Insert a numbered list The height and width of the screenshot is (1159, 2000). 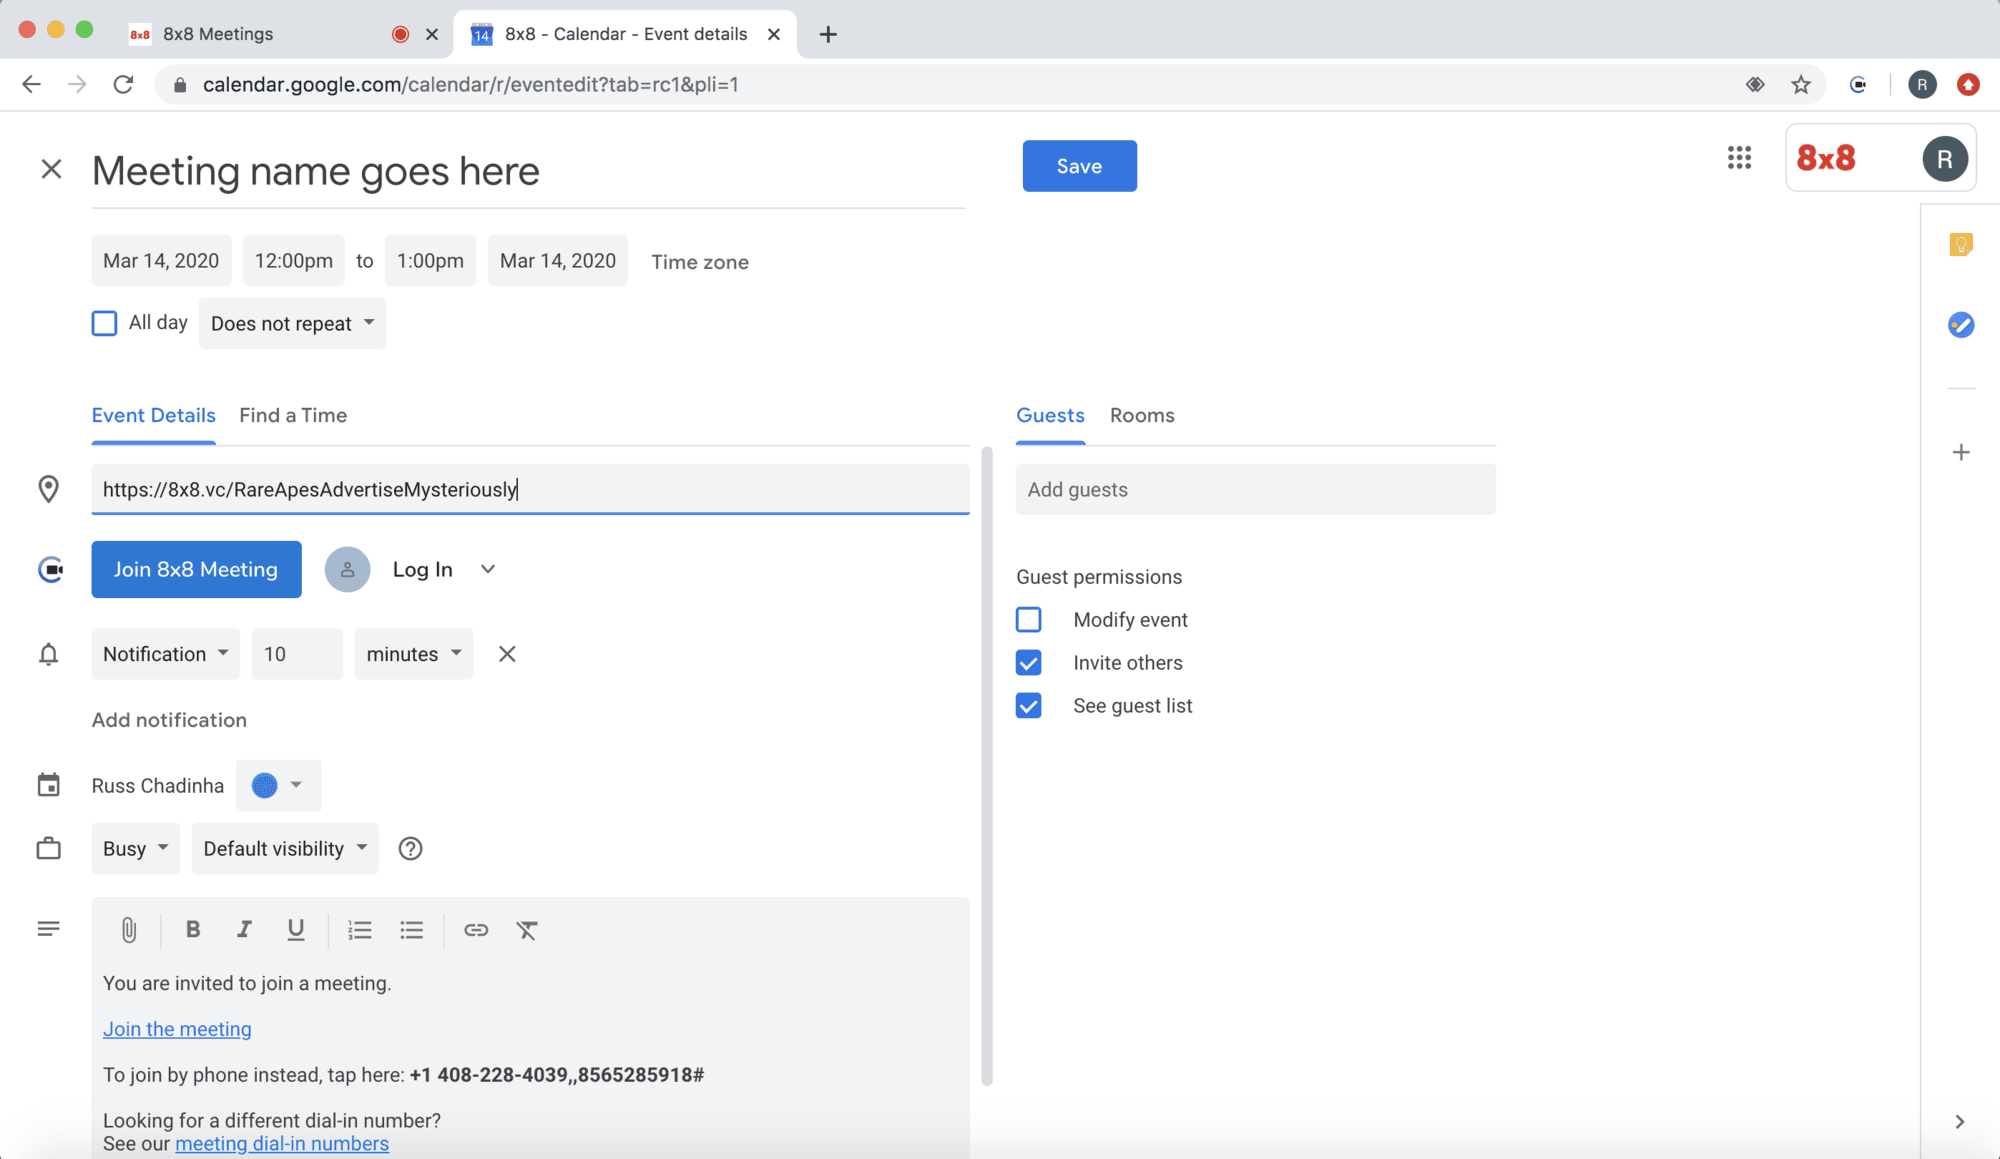point(359,930)
